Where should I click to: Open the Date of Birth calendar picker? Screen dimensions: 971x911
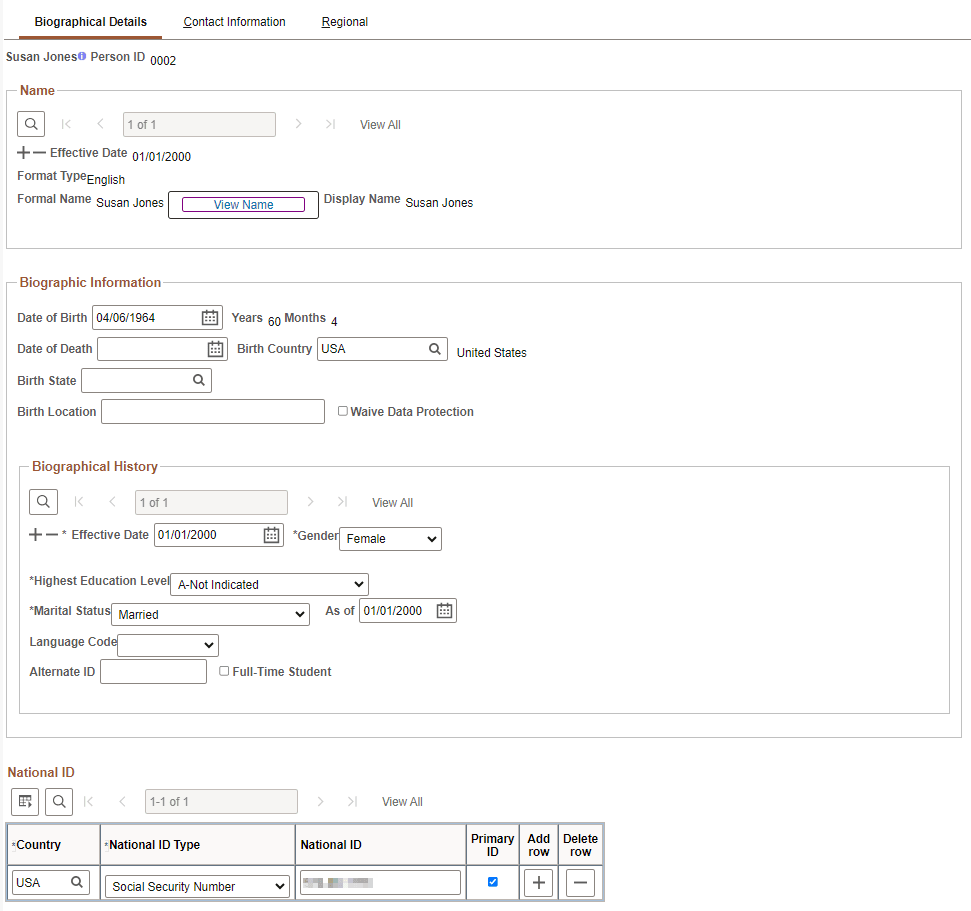coord(209,317)
